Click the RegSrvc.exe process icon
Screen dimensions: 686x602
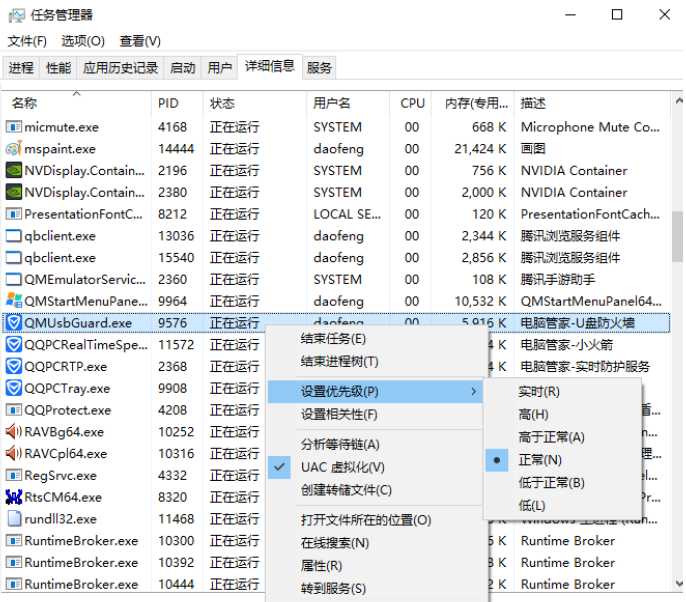click(14, 475)
